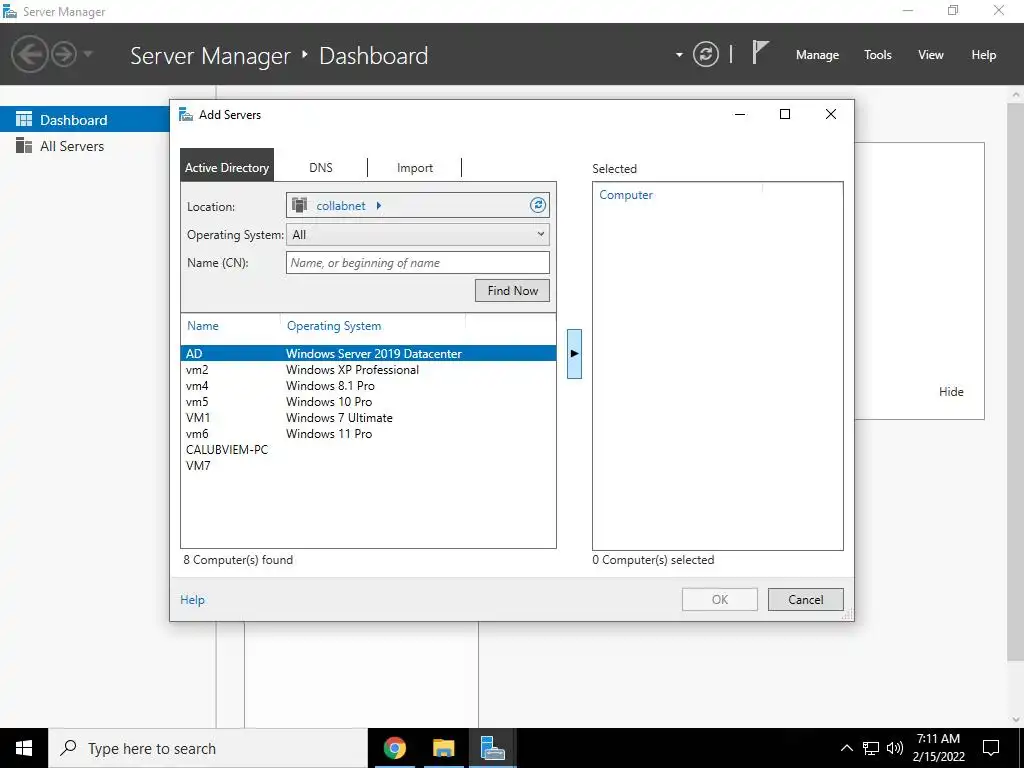Select the CALUBVIEM-PC computer row
Screen dimensions: 1024x768
[368, 449]
